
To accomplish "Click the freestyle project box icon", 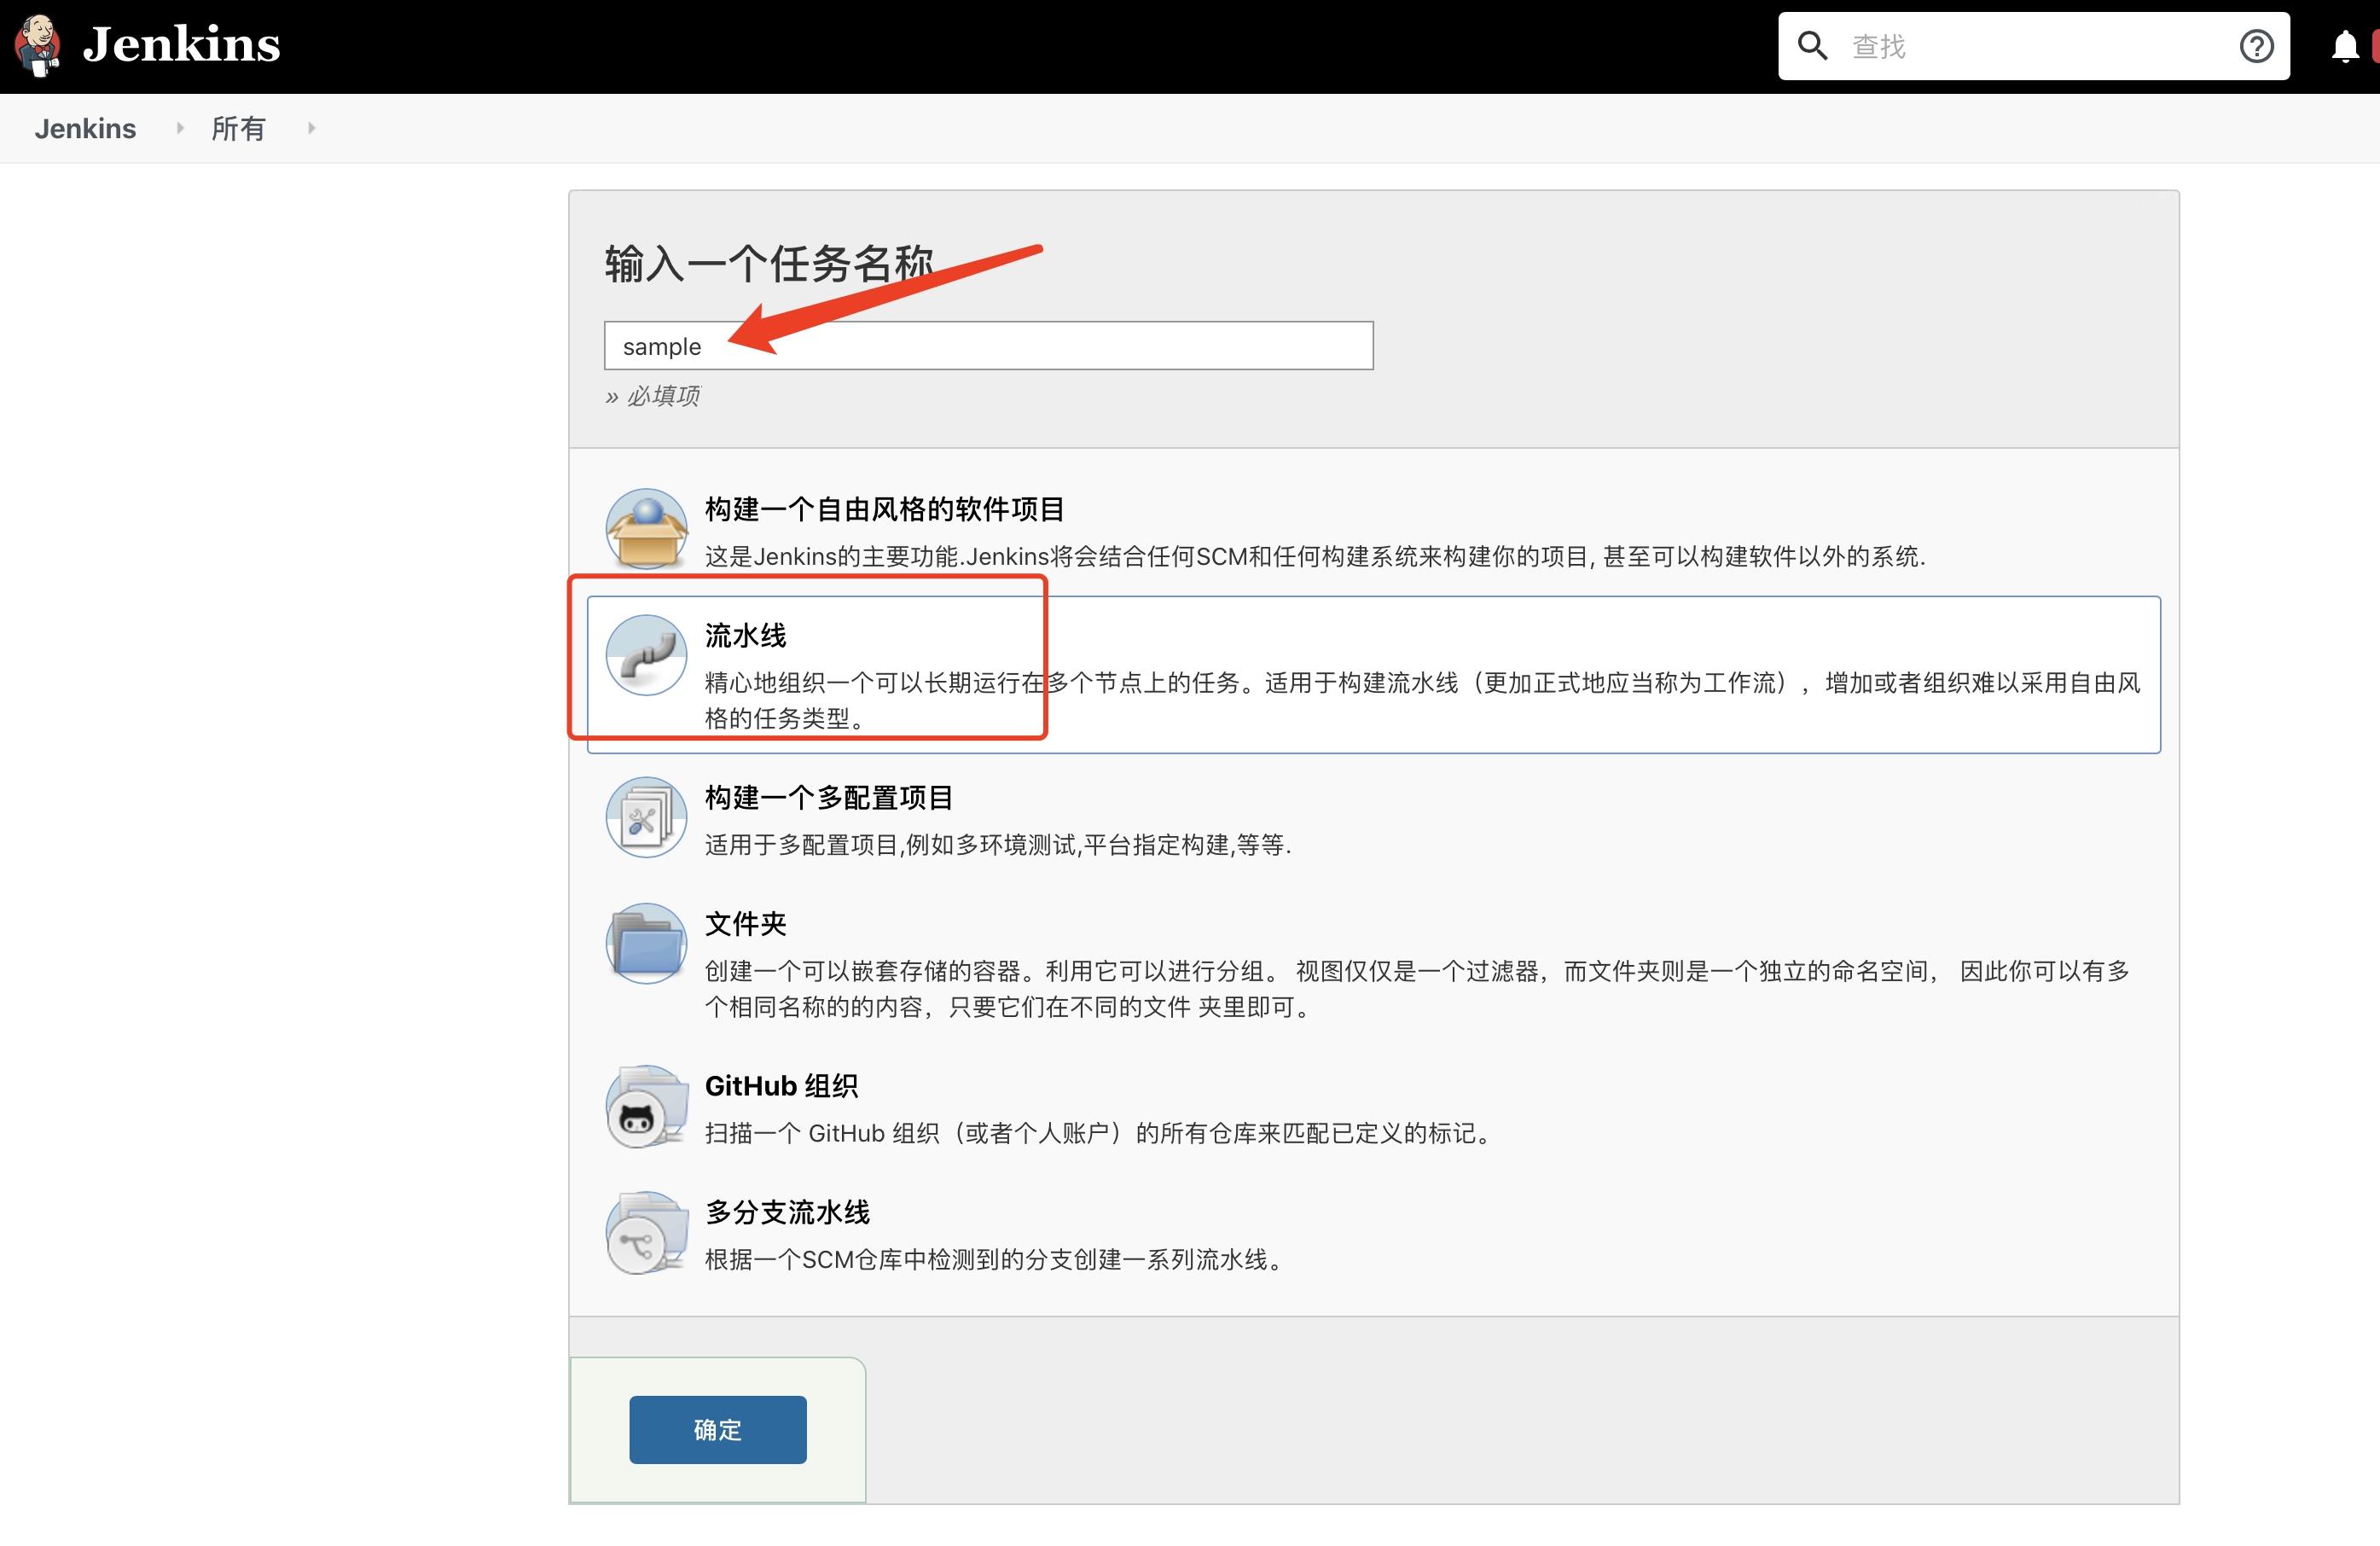I will tap(645, 528).
